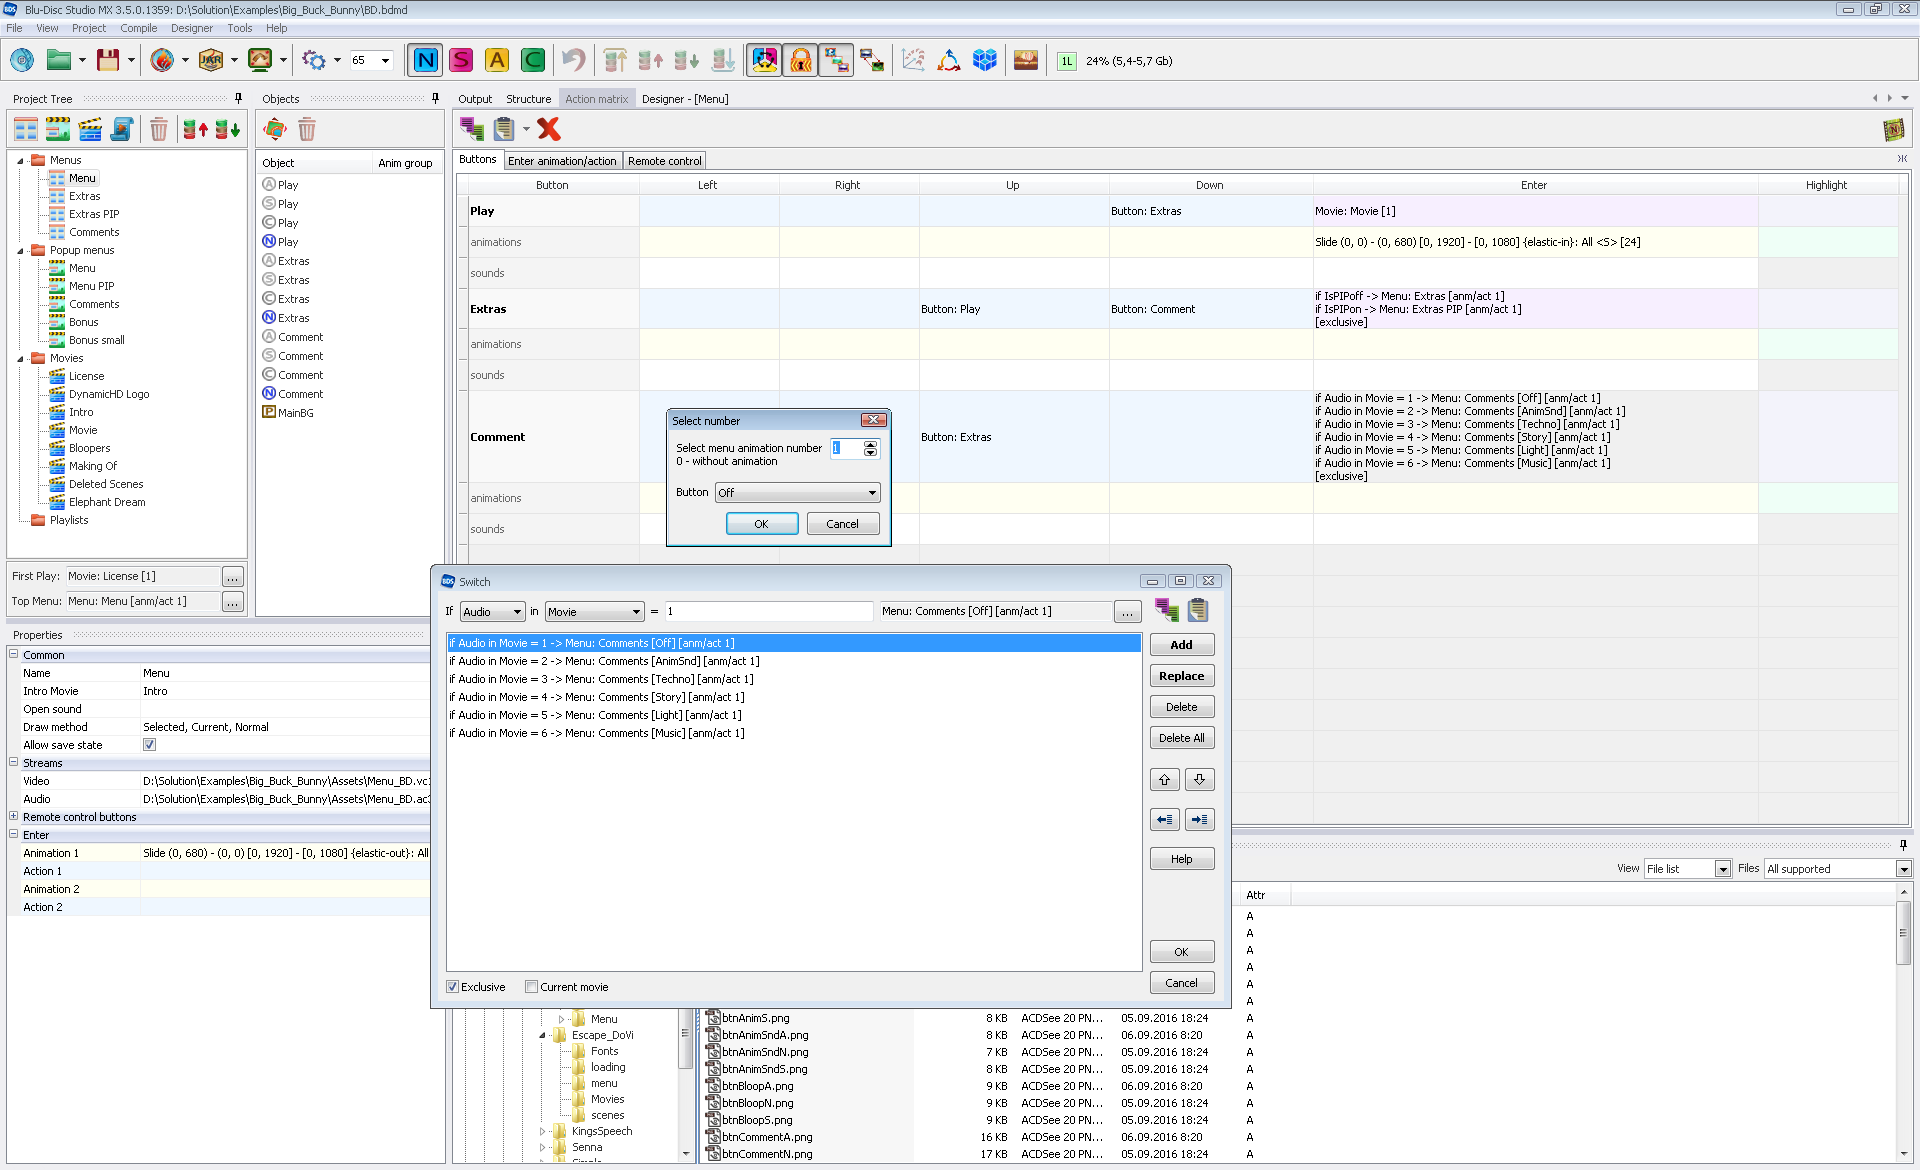Click paste clipboard icon in Switch dialog

pos(1198,610)
